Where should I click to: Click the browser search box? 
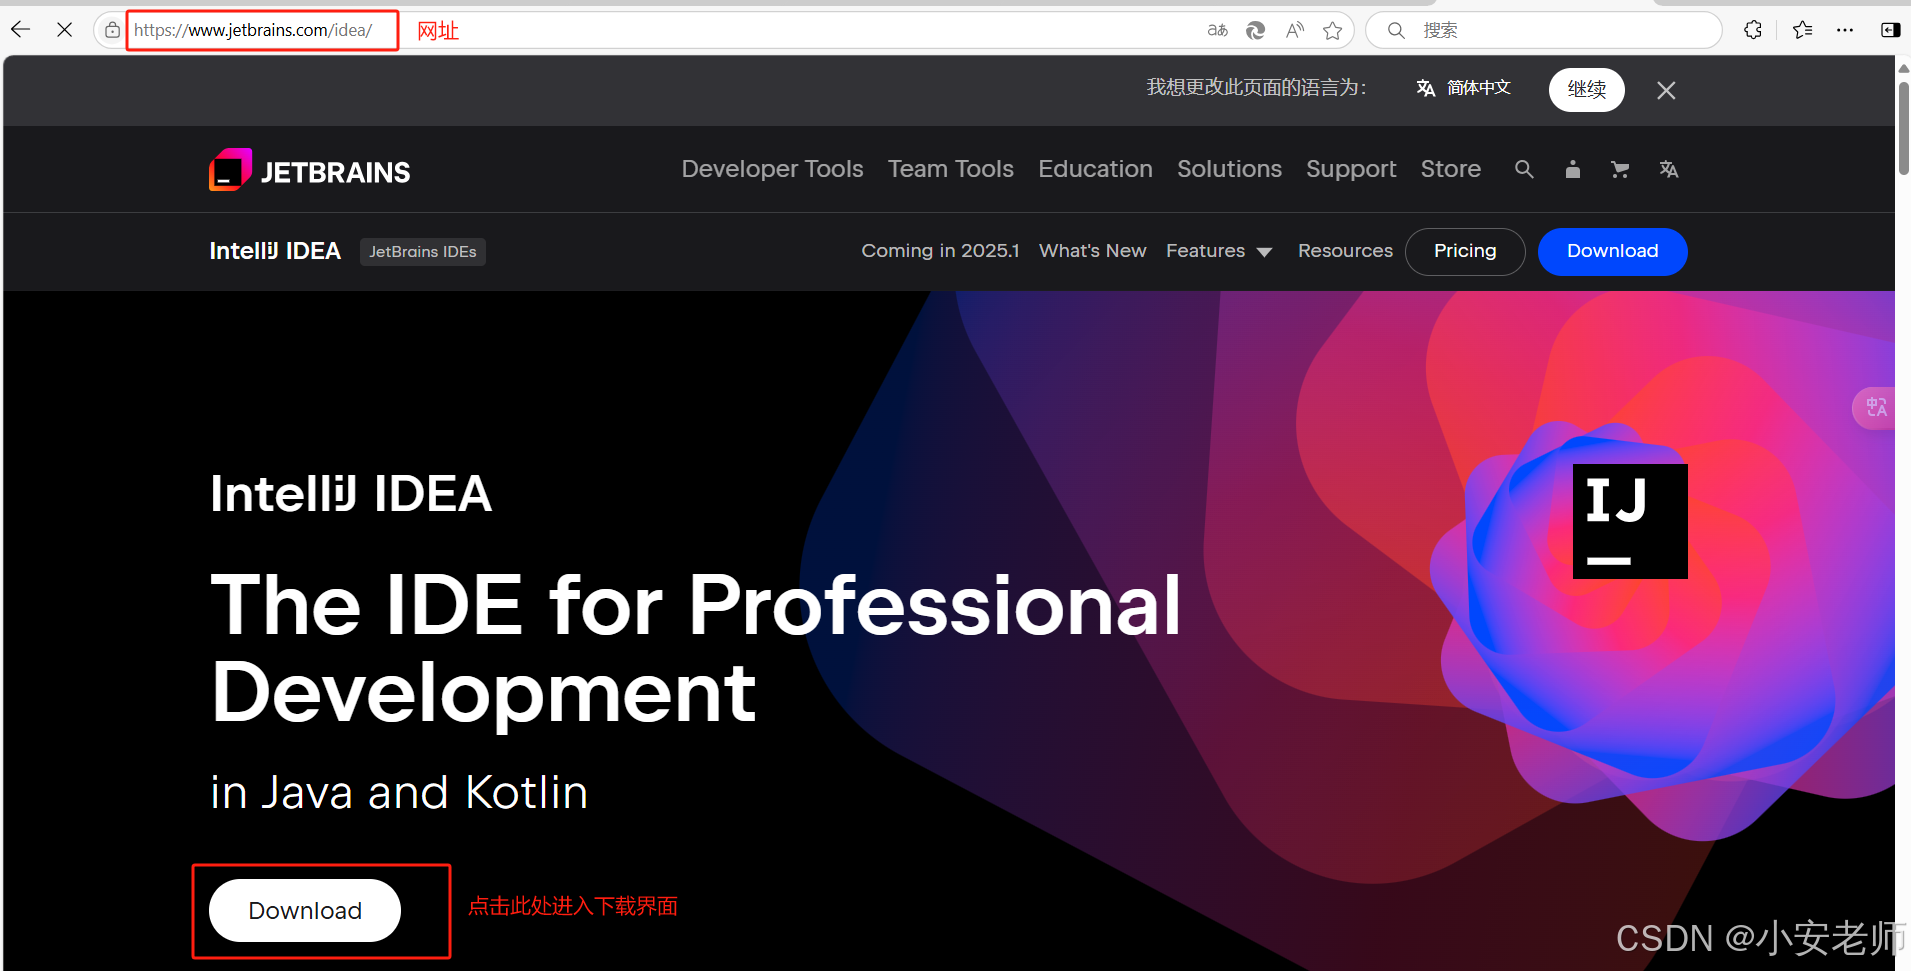click(1544, 30)
